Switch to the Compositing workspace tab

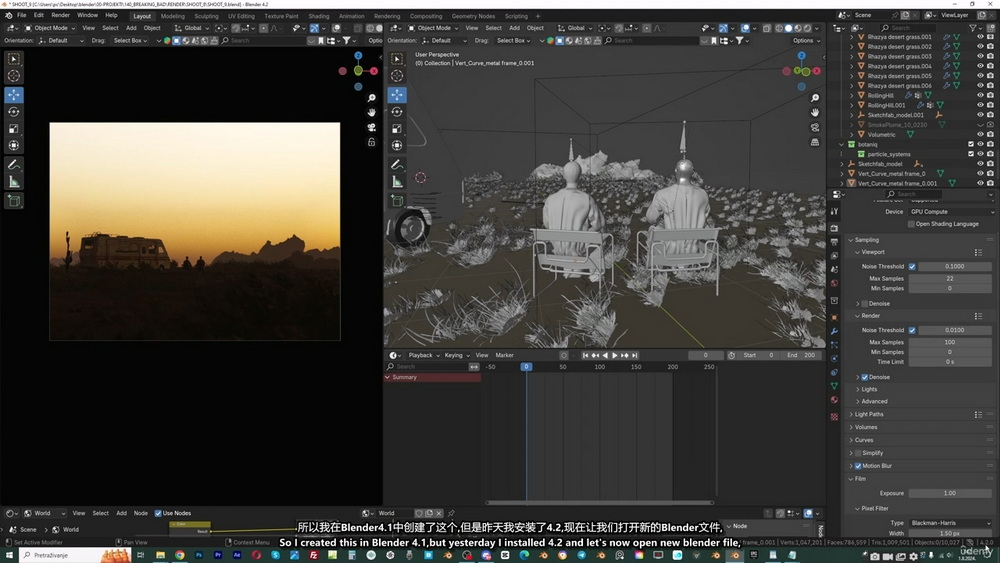point(425,16)
